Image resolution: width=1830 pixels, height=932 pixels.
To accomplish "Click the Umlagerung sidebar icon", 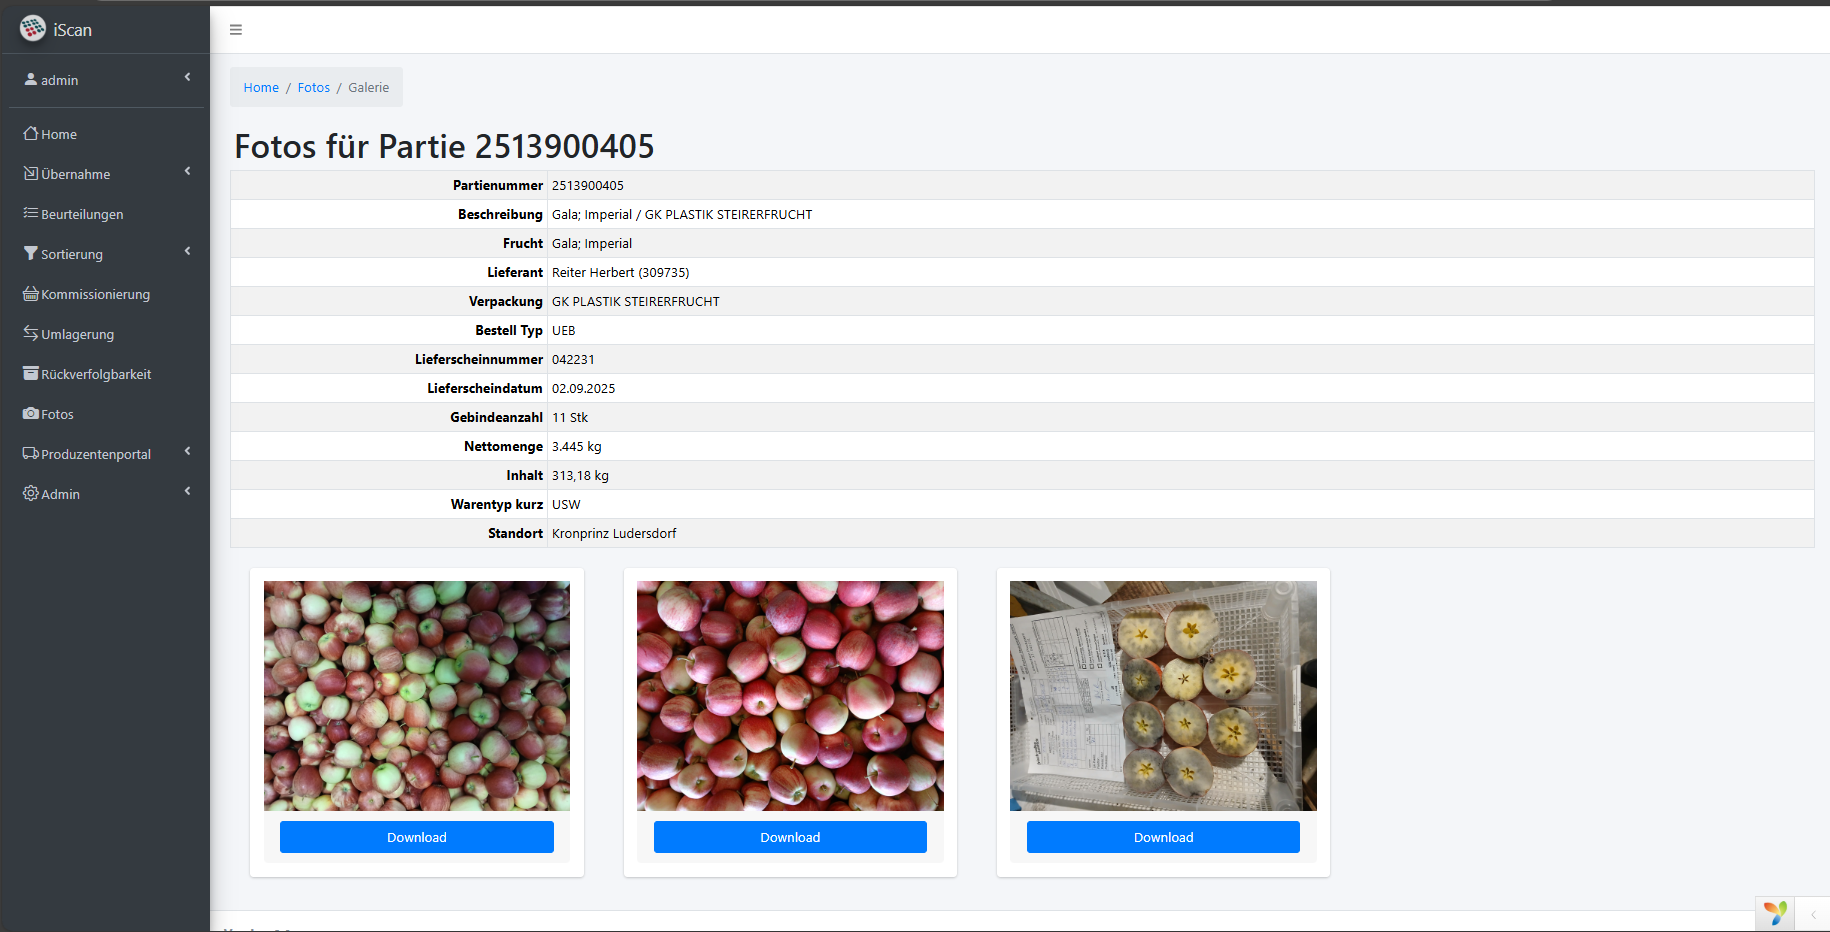I will [x=30, y=334].
